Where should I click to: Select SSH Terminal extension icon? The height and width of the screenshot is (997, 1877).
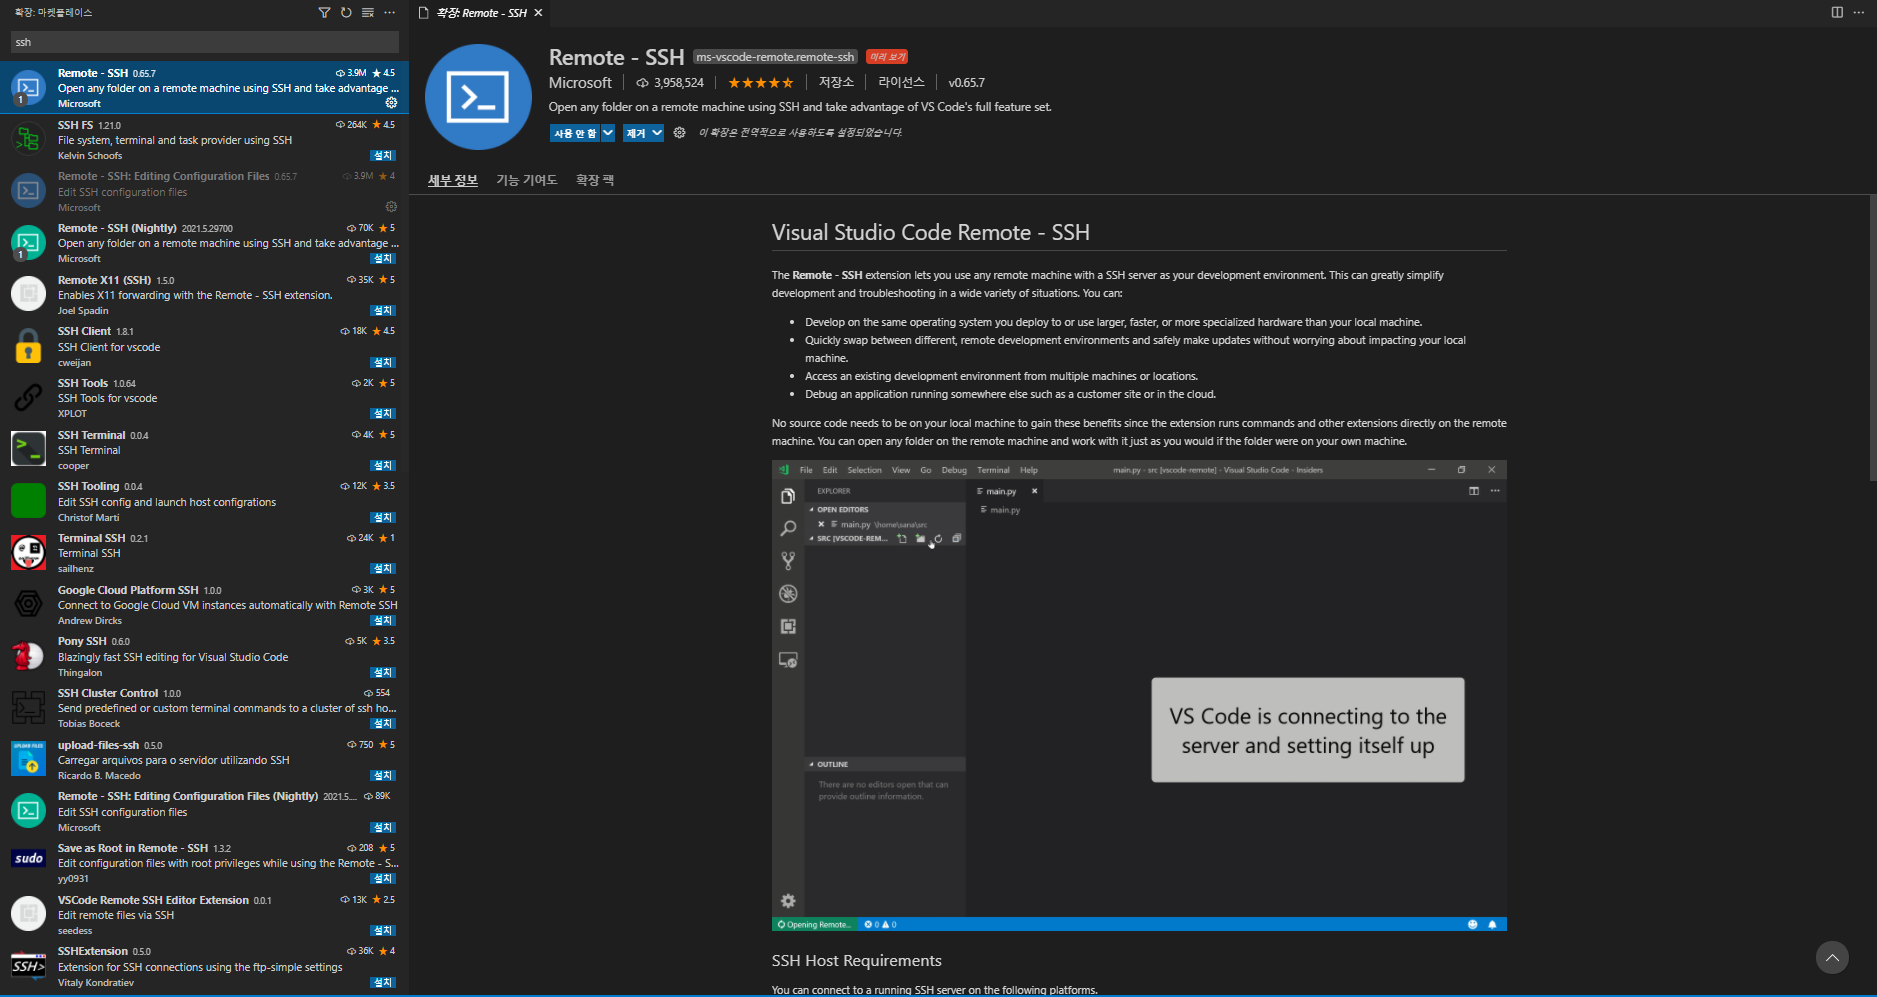[x=28, y=449]
